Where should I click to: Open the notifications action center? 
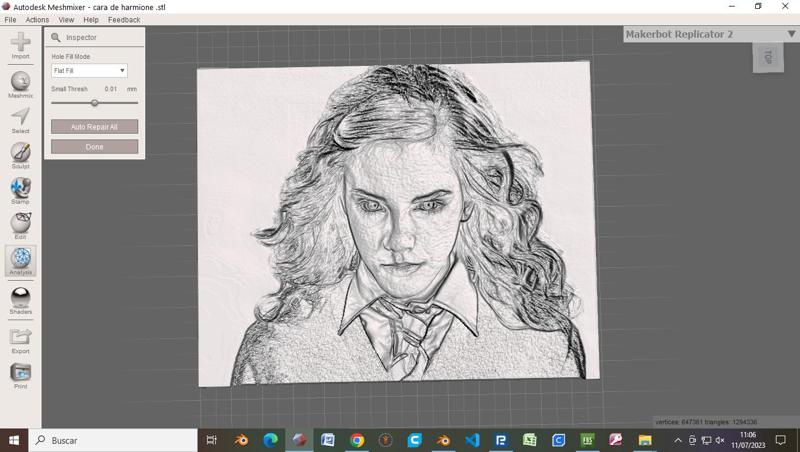pyautogui.click(x=781, y=440)
